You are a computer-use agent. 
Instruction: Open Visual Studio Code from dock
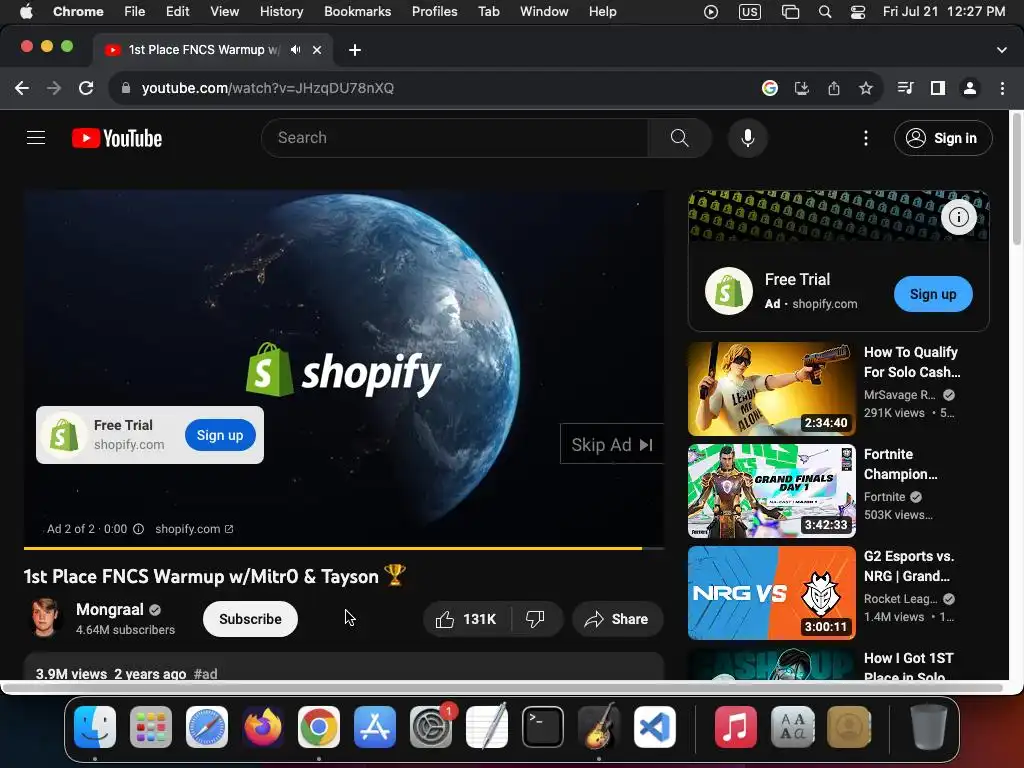655,727
